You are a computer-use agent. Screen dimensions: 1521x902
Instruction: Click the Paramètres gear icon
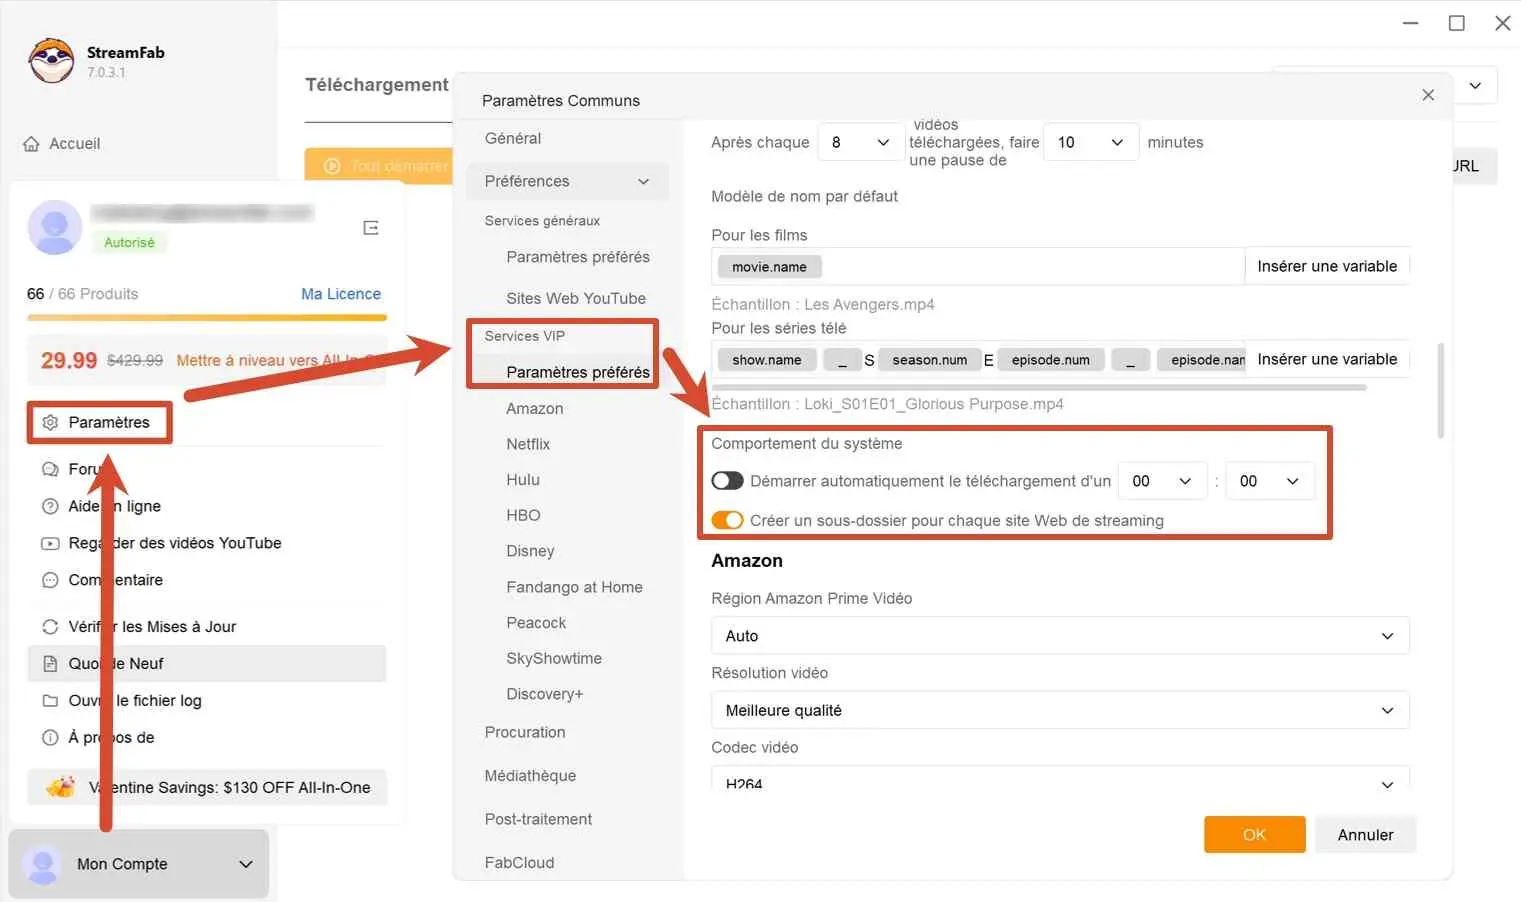50,422
